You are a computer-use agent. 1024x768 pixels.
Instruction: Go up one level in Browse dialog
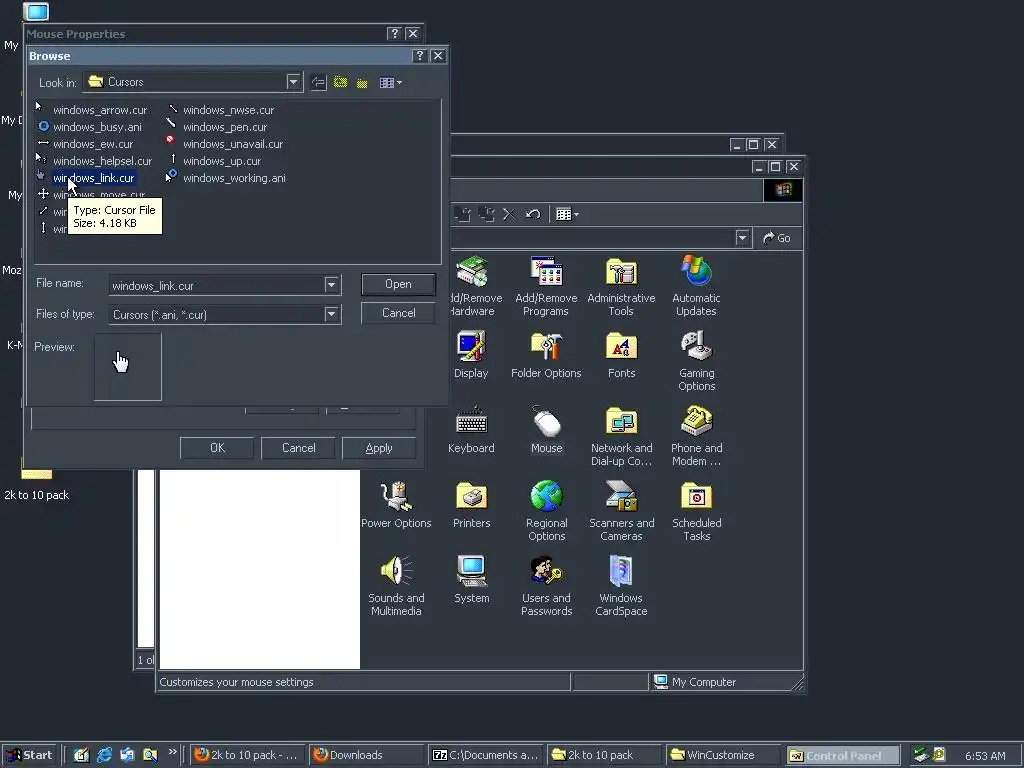pyautogui.click(x=340, y=82)
